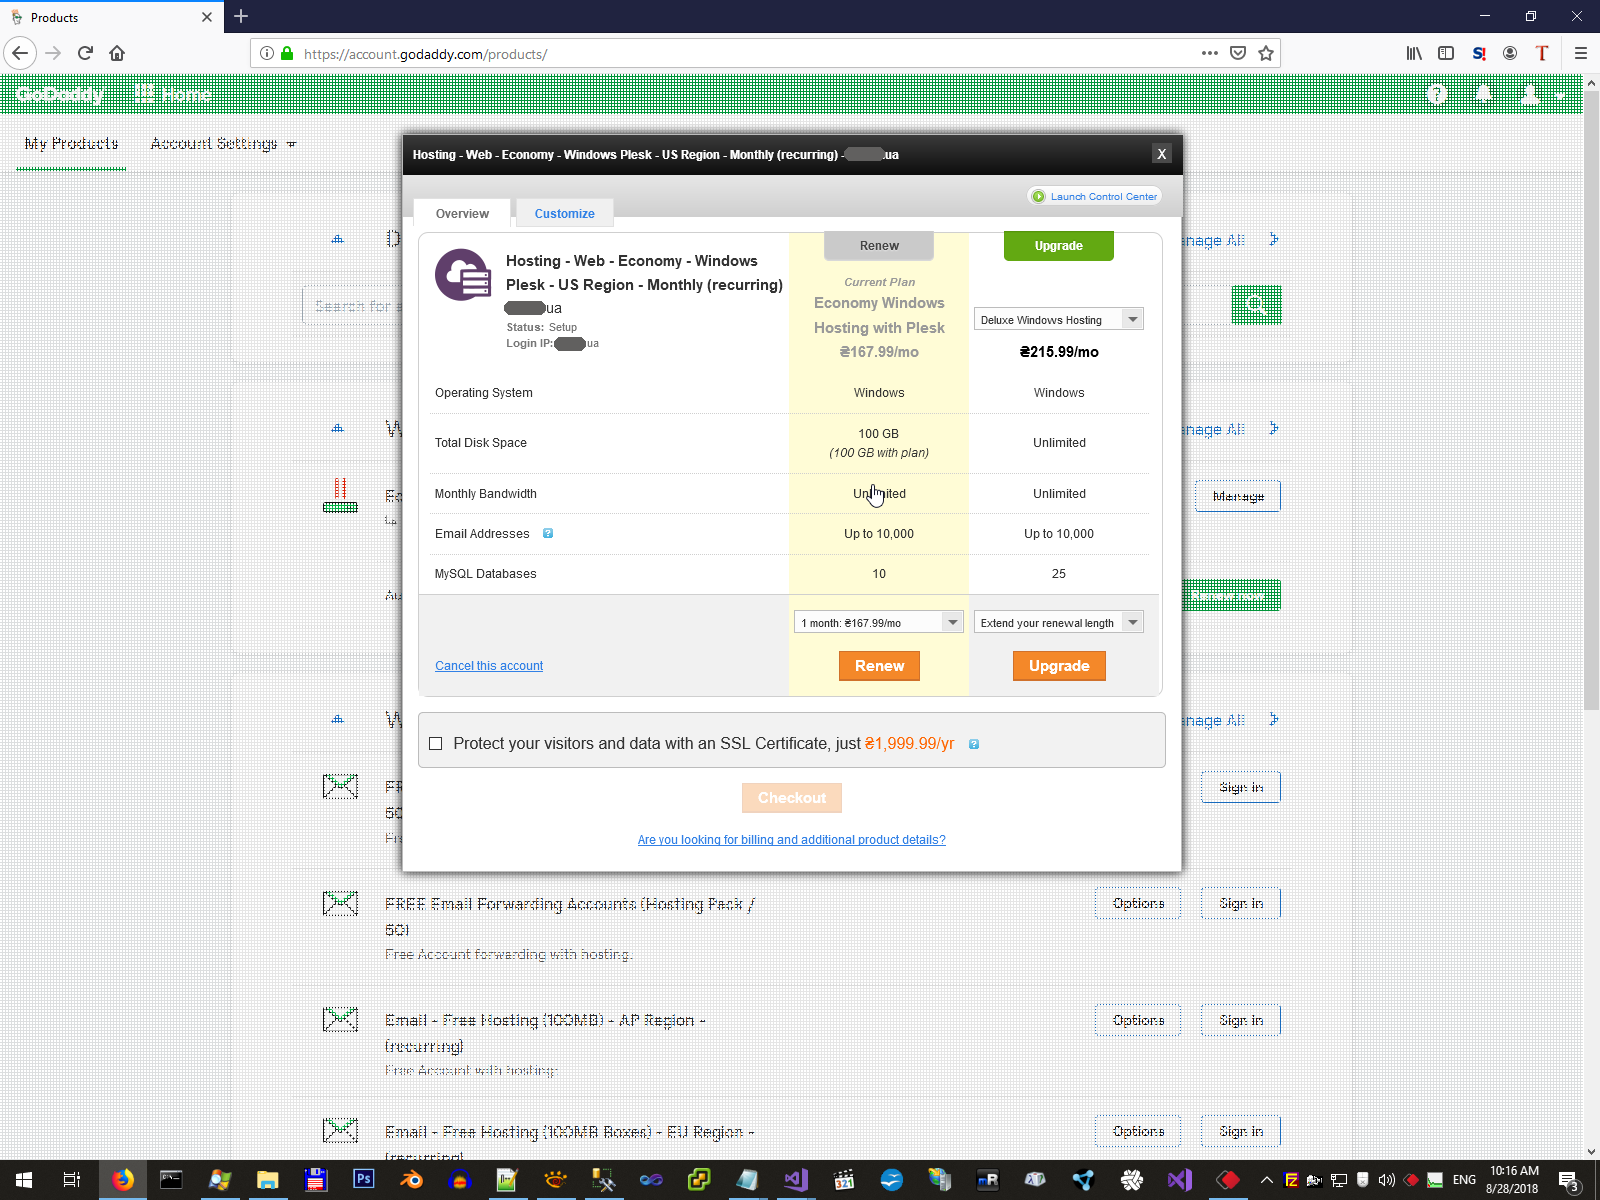The height and width of the screenshot is (1200, 1600).
Task: Click Options for Email Free Hosting AP Region
Action: 1138,1020
